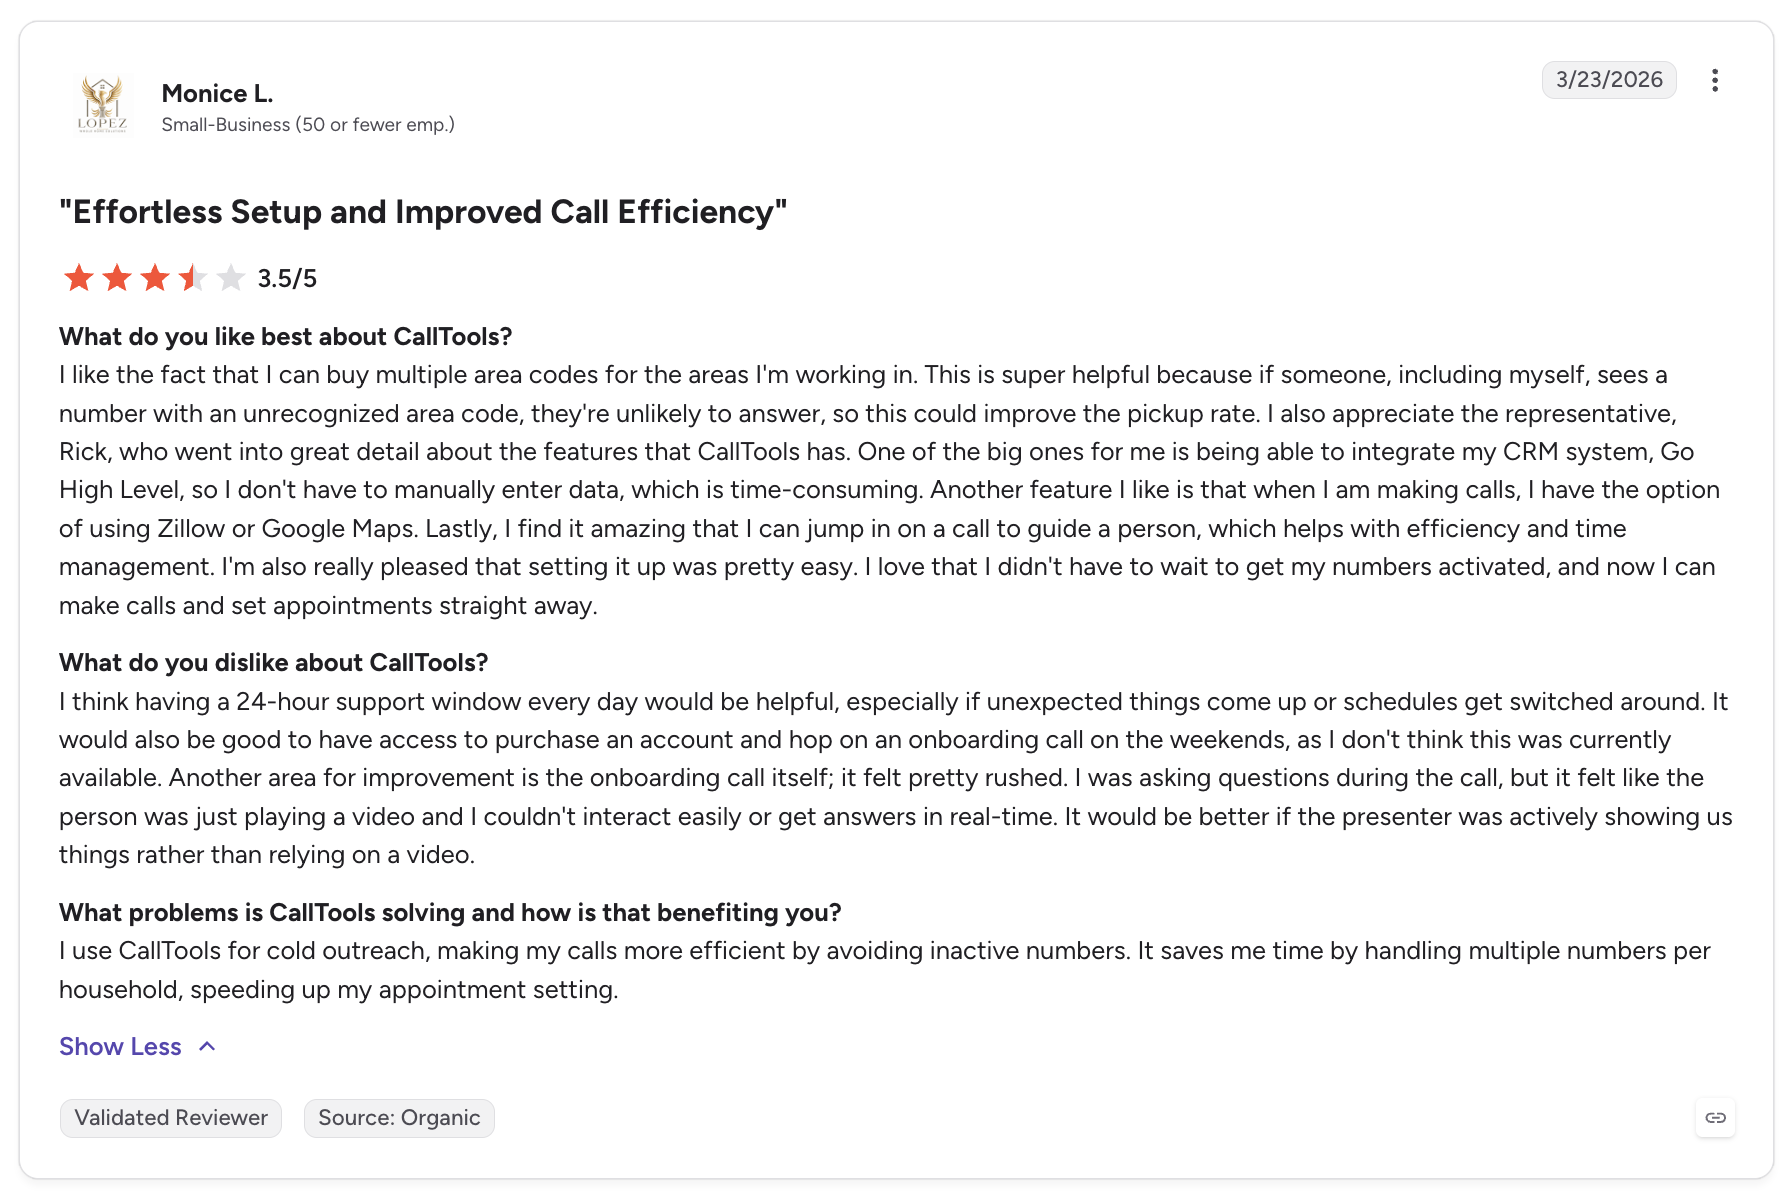
Task: Open the three-dot review options menu
Action: pyautogui.click(x=1714, y=80)
